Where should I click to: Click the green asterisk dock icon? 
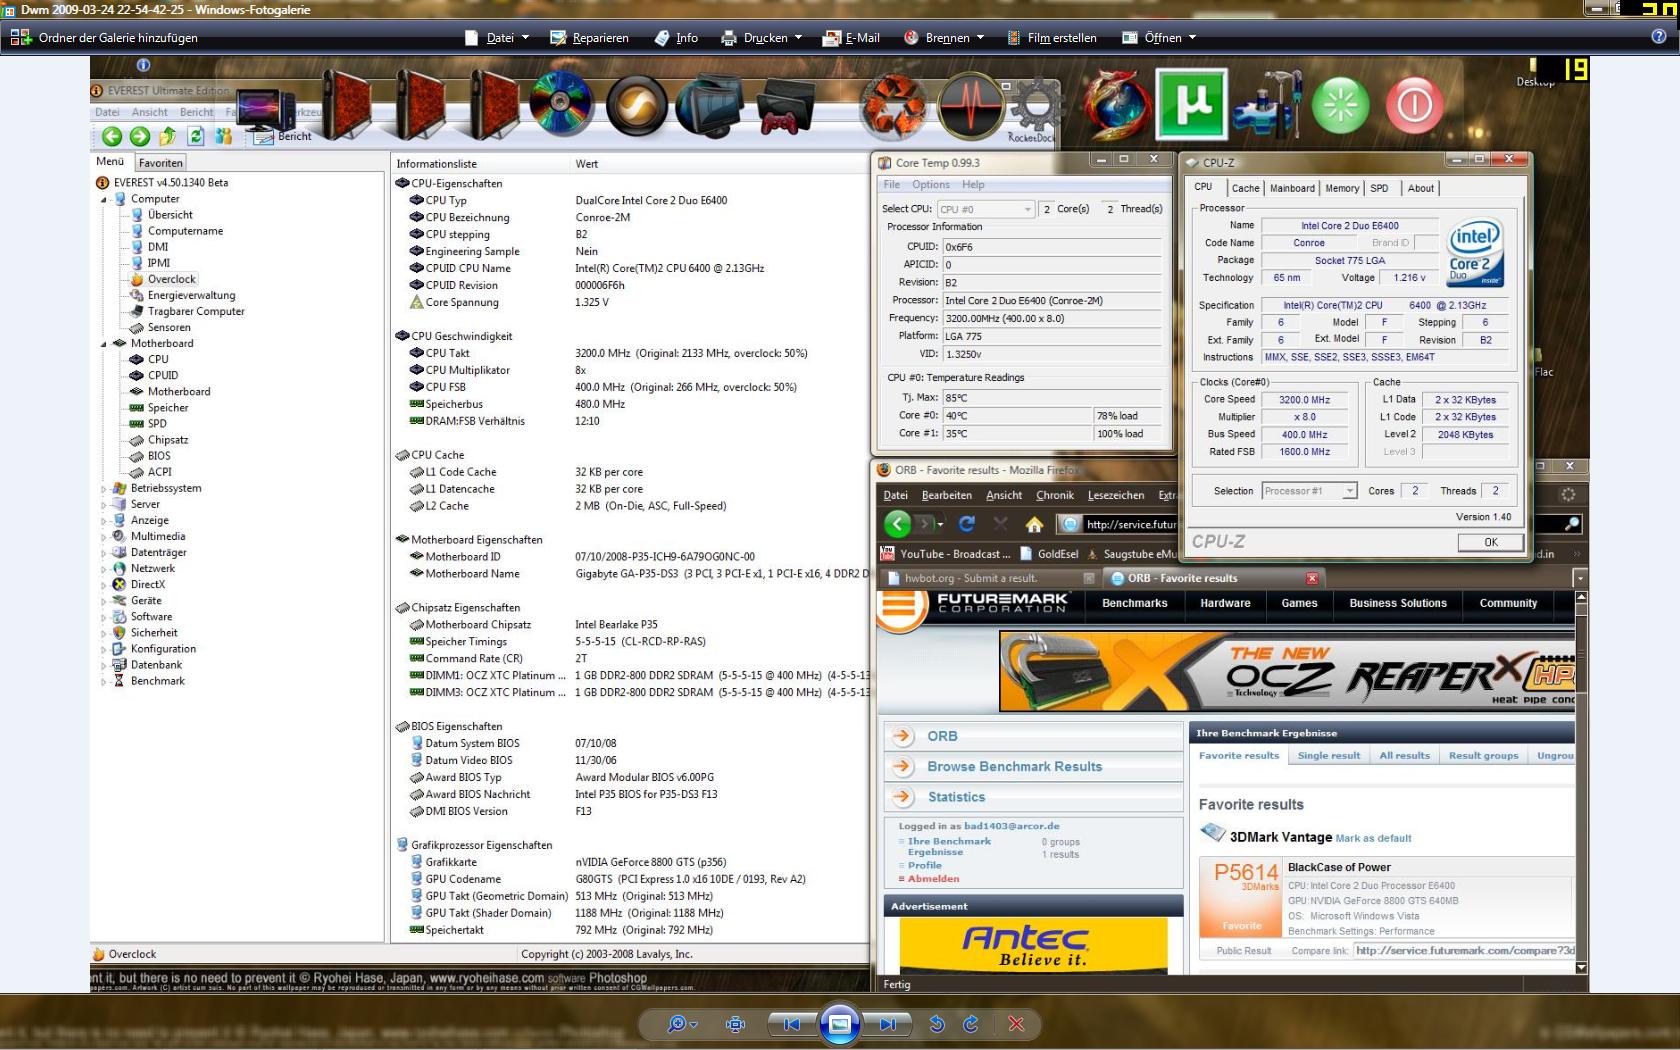coord(1340,105)
